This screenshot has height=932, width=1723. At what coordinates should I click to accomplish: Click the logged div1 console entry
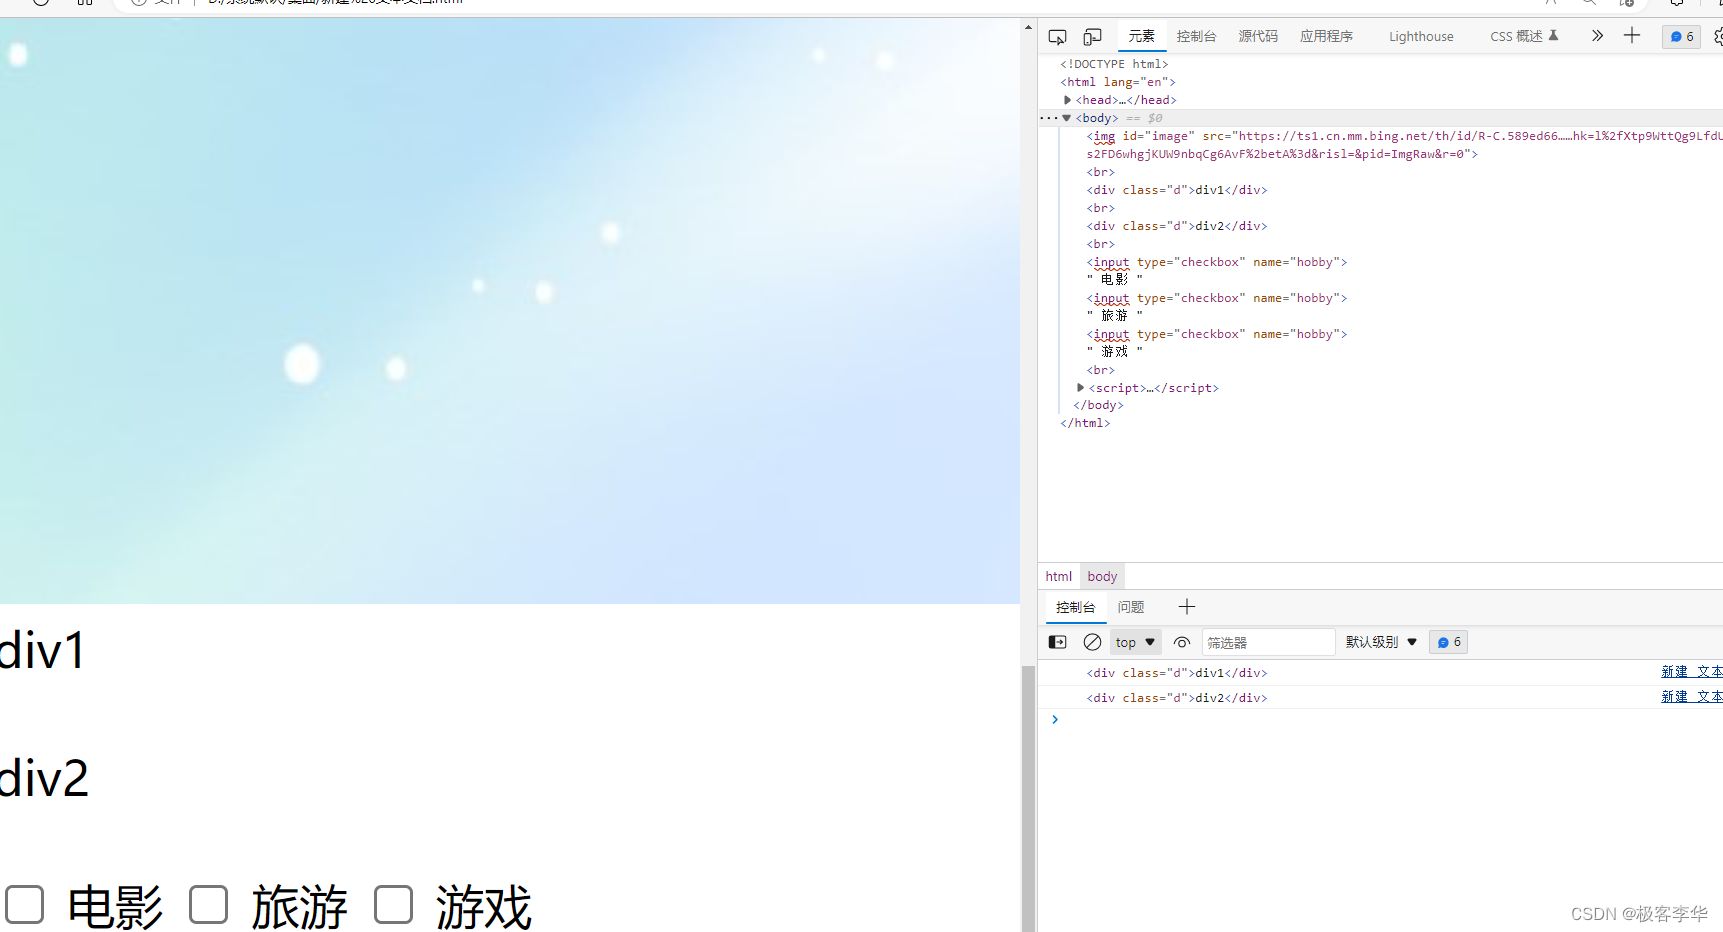(1177, 673)
